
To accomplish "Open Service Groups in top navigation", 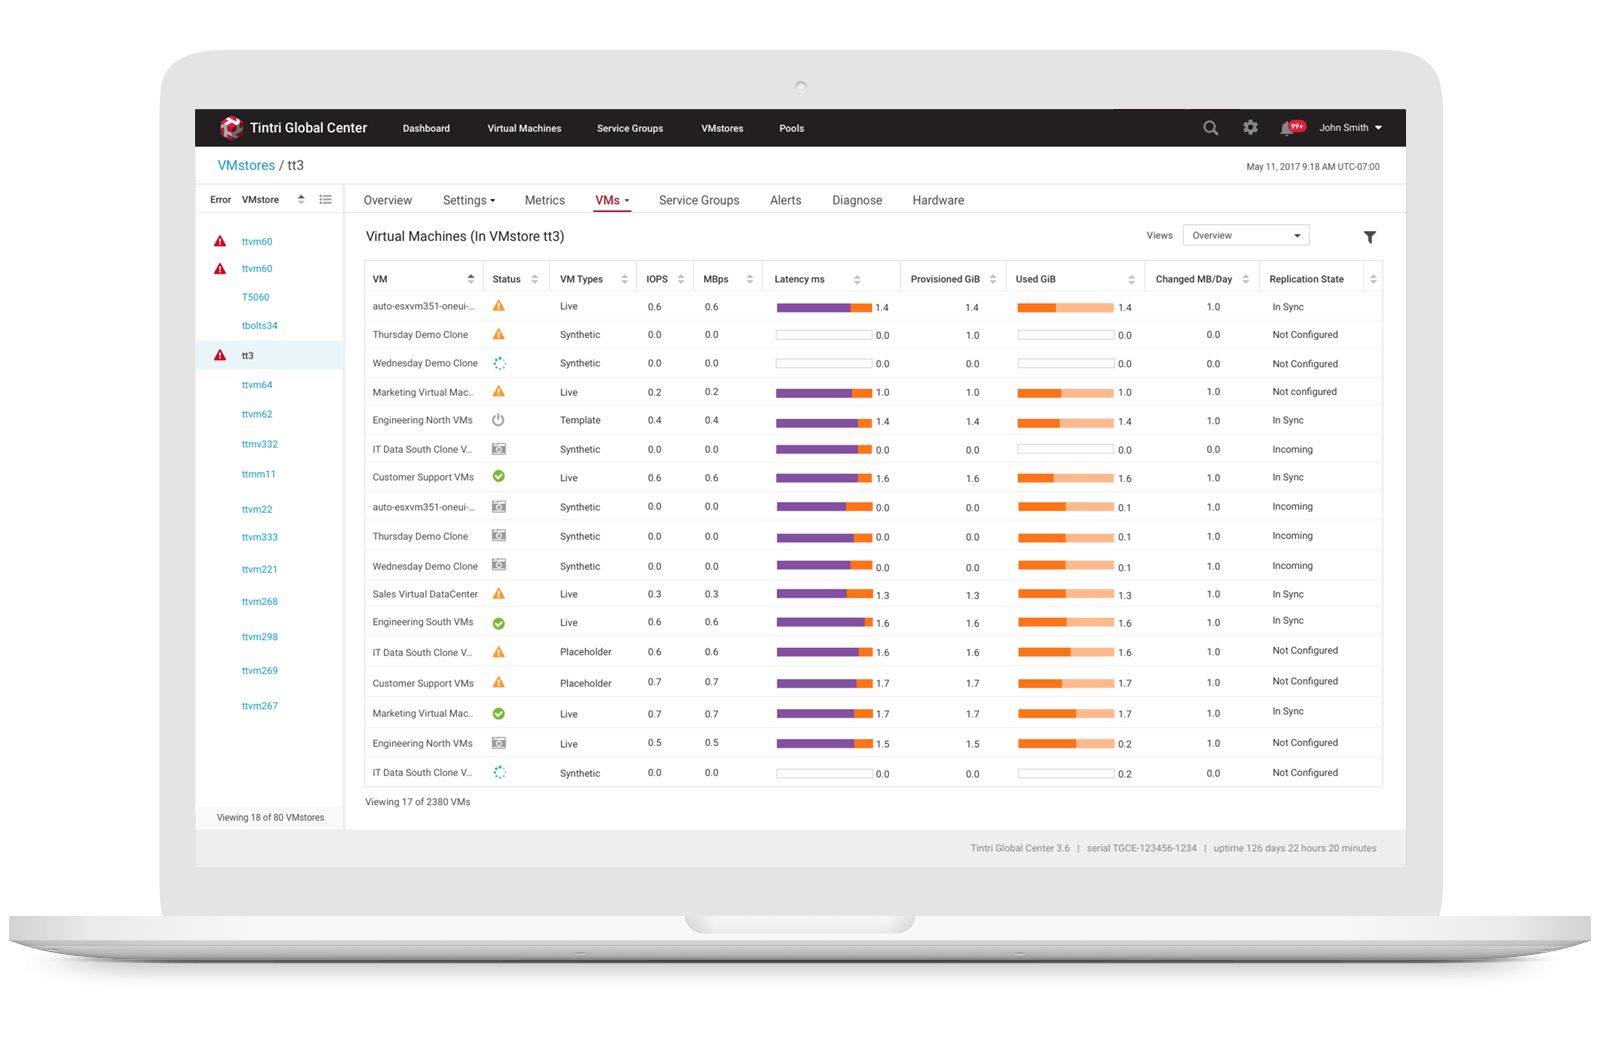I will point(630,128).
